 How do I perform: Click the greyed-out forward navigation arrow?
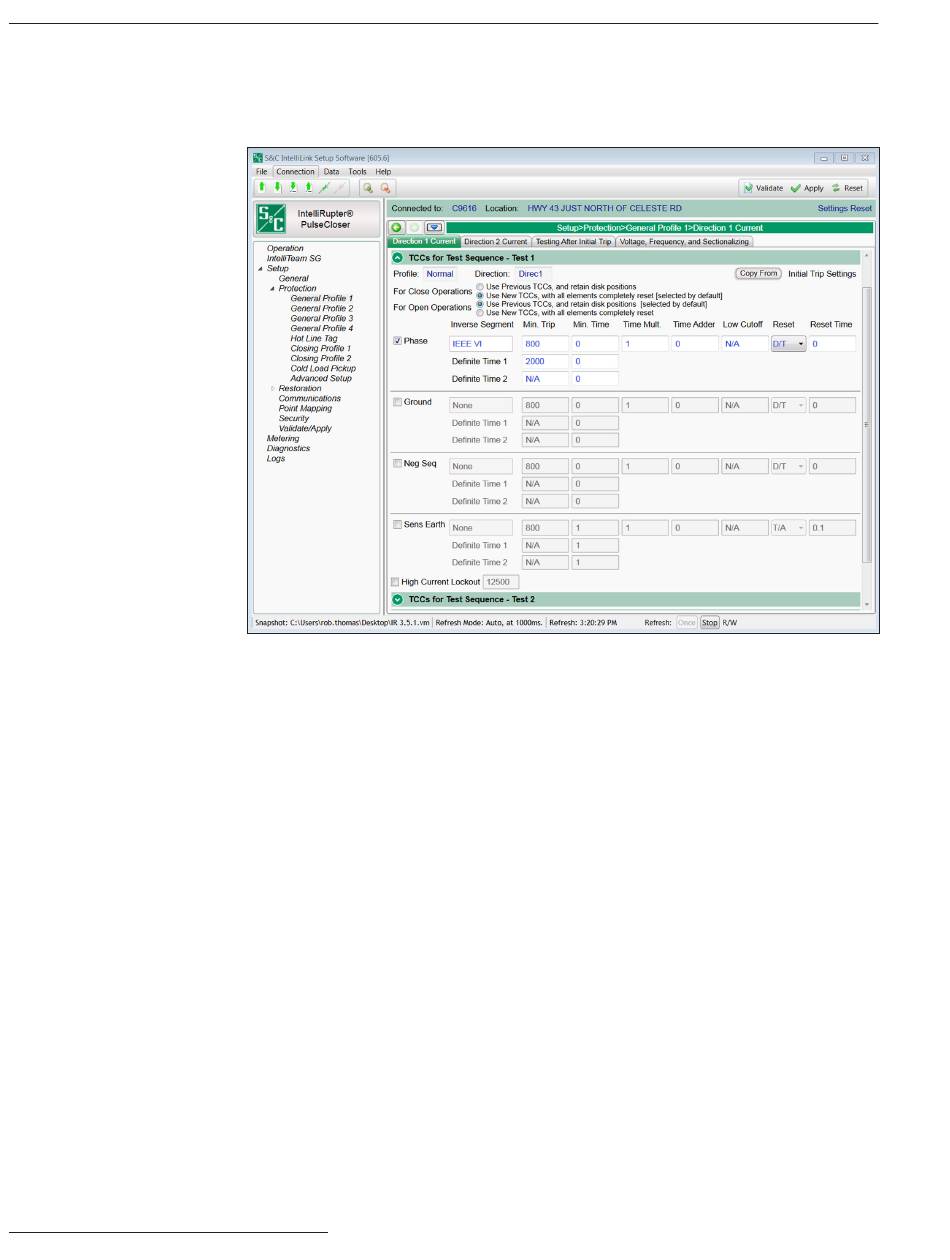tap(415, 228)
